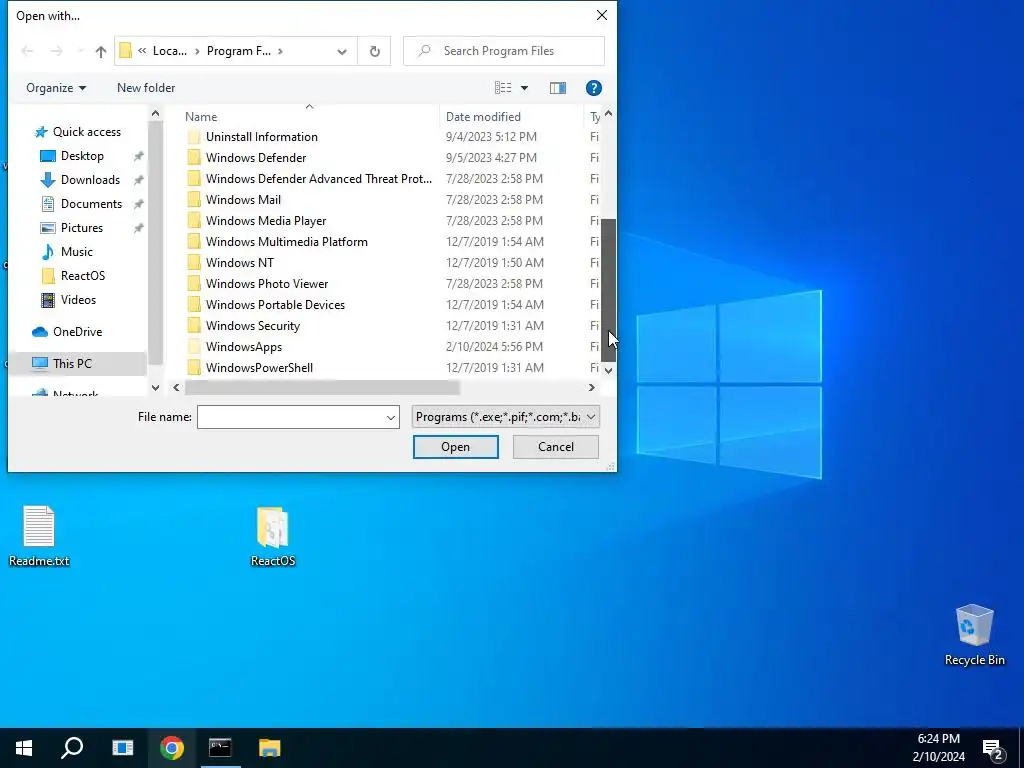
Task: Select the Windows Security folder
Action: [x=252, y=326]
